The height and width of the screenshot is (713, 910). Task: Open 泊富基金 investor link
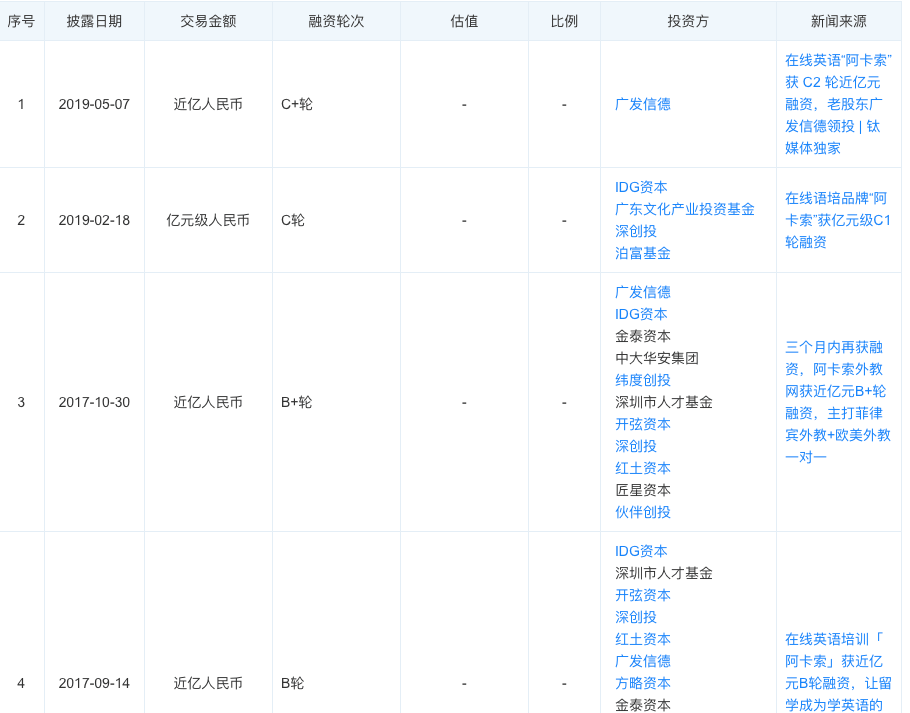(642, 254)
